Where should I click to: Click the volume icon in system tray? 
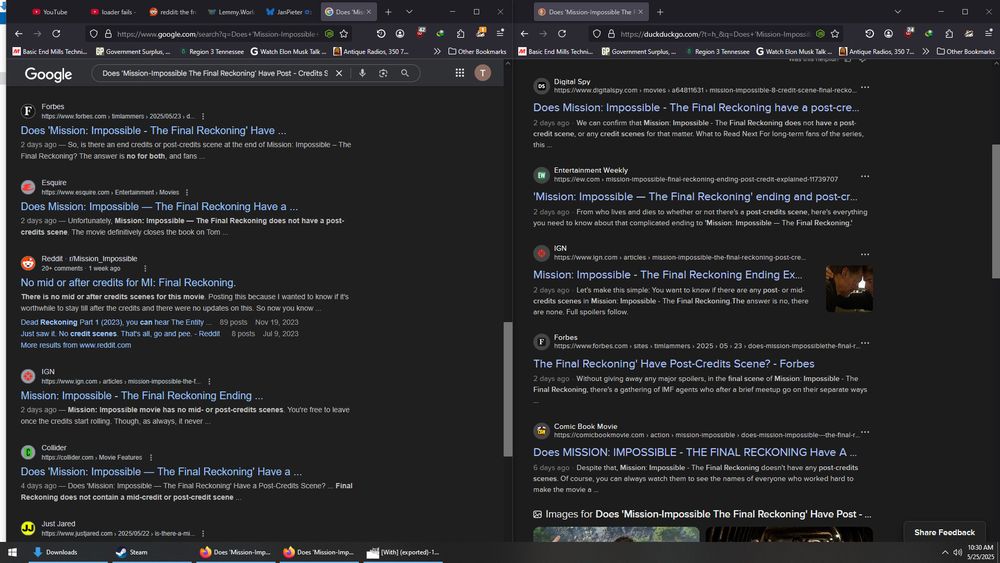coord(957,552)
